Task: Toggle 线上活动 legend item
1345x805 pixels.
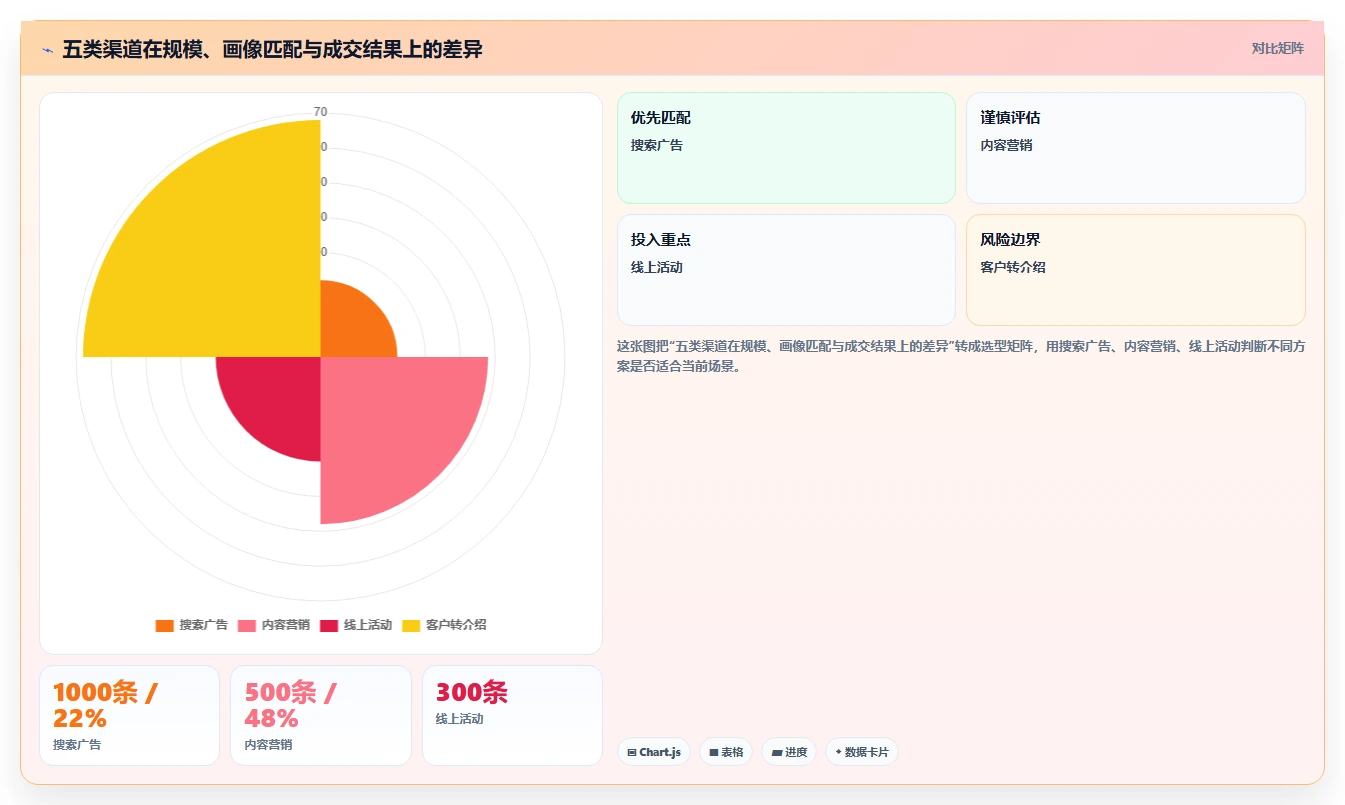Action: (x=356, y=625)
